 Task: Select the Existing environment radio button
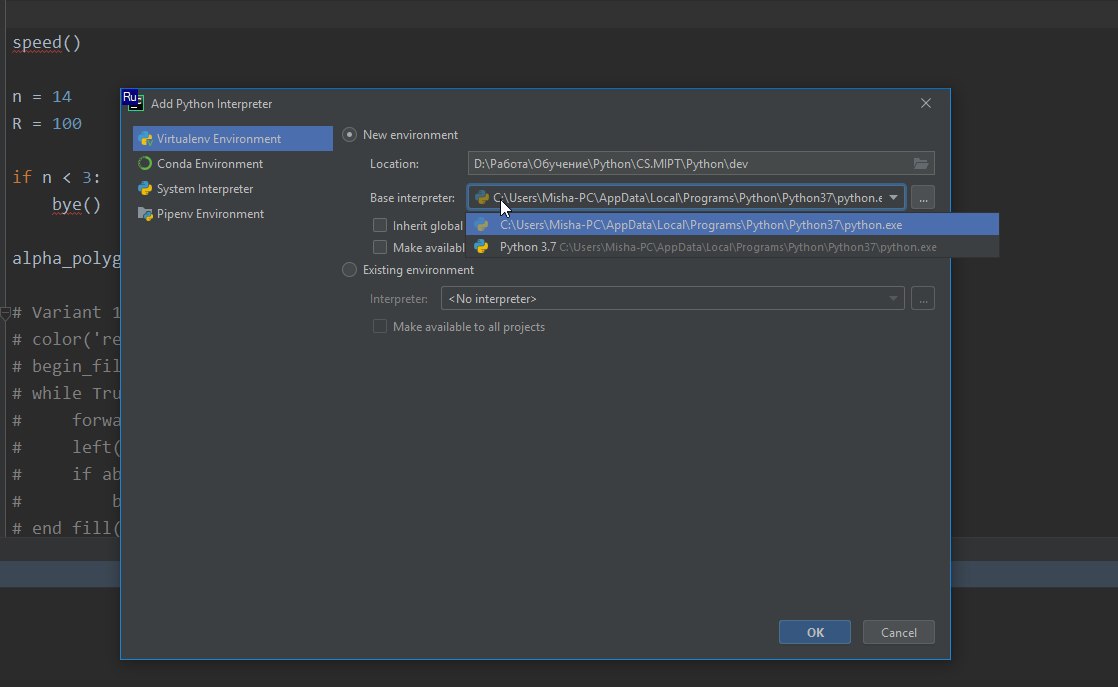pos(349,269)
